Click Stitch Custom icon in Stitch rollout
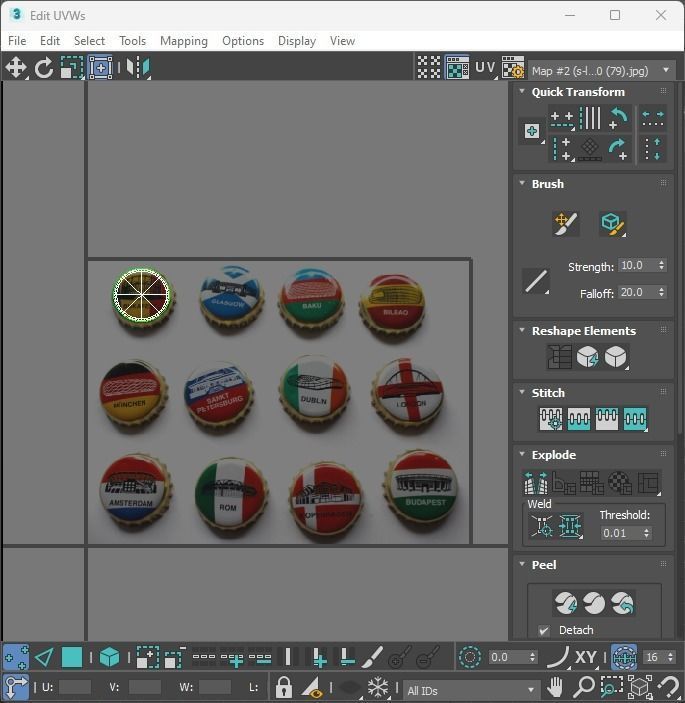This screenshot has height=703, width=685. pyautogui.click(x=635, y=419)
